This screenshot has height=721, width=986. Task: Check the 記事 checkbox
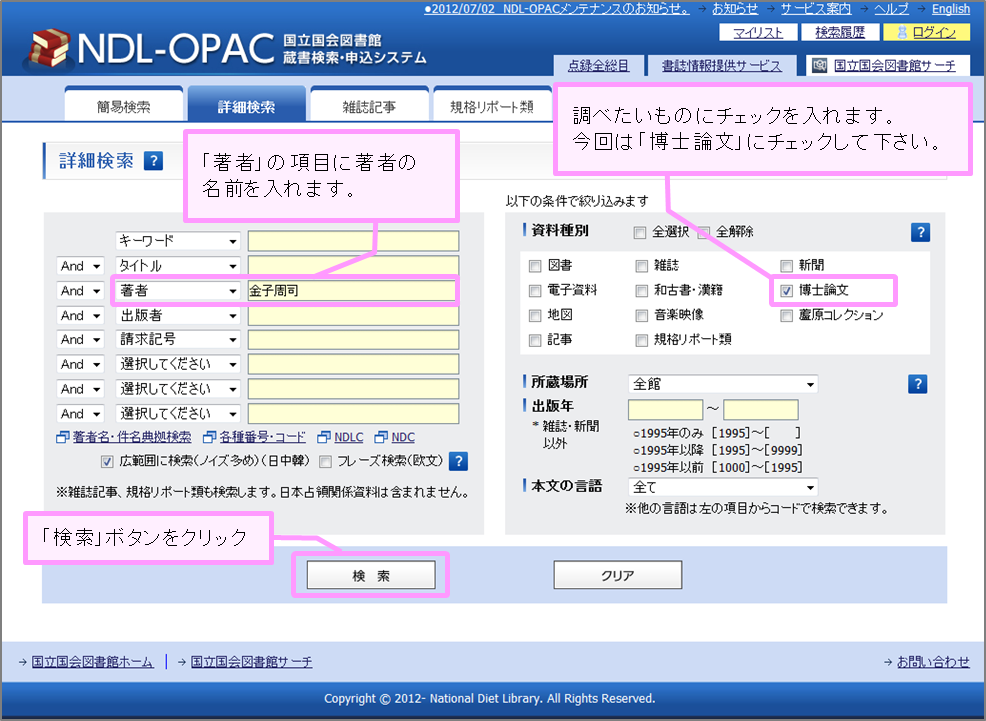click(x=535, y=340)
